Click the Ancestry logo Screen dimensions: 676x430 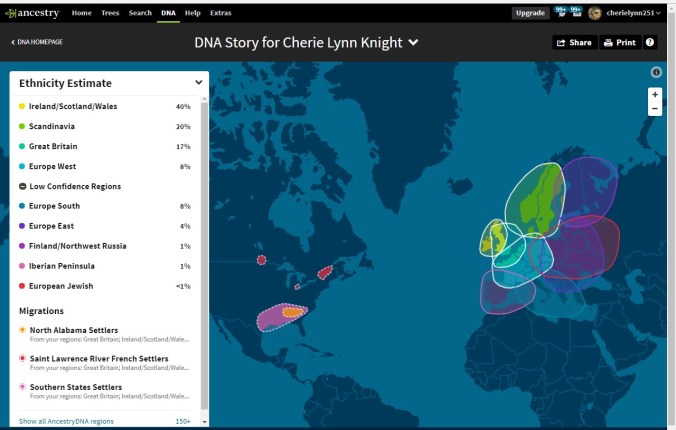tap(32, 13)
